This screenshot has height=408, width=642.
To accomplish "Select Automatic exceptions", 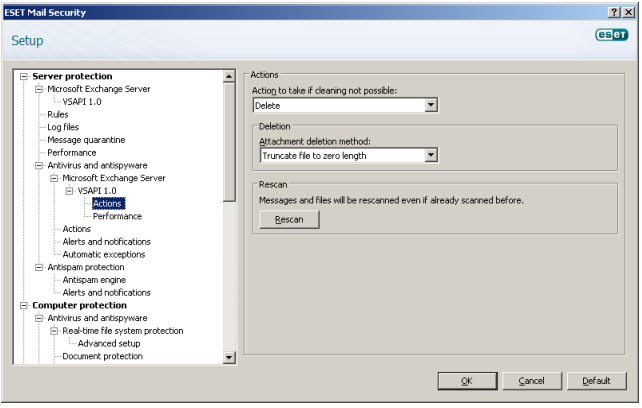I will point(104,254).
